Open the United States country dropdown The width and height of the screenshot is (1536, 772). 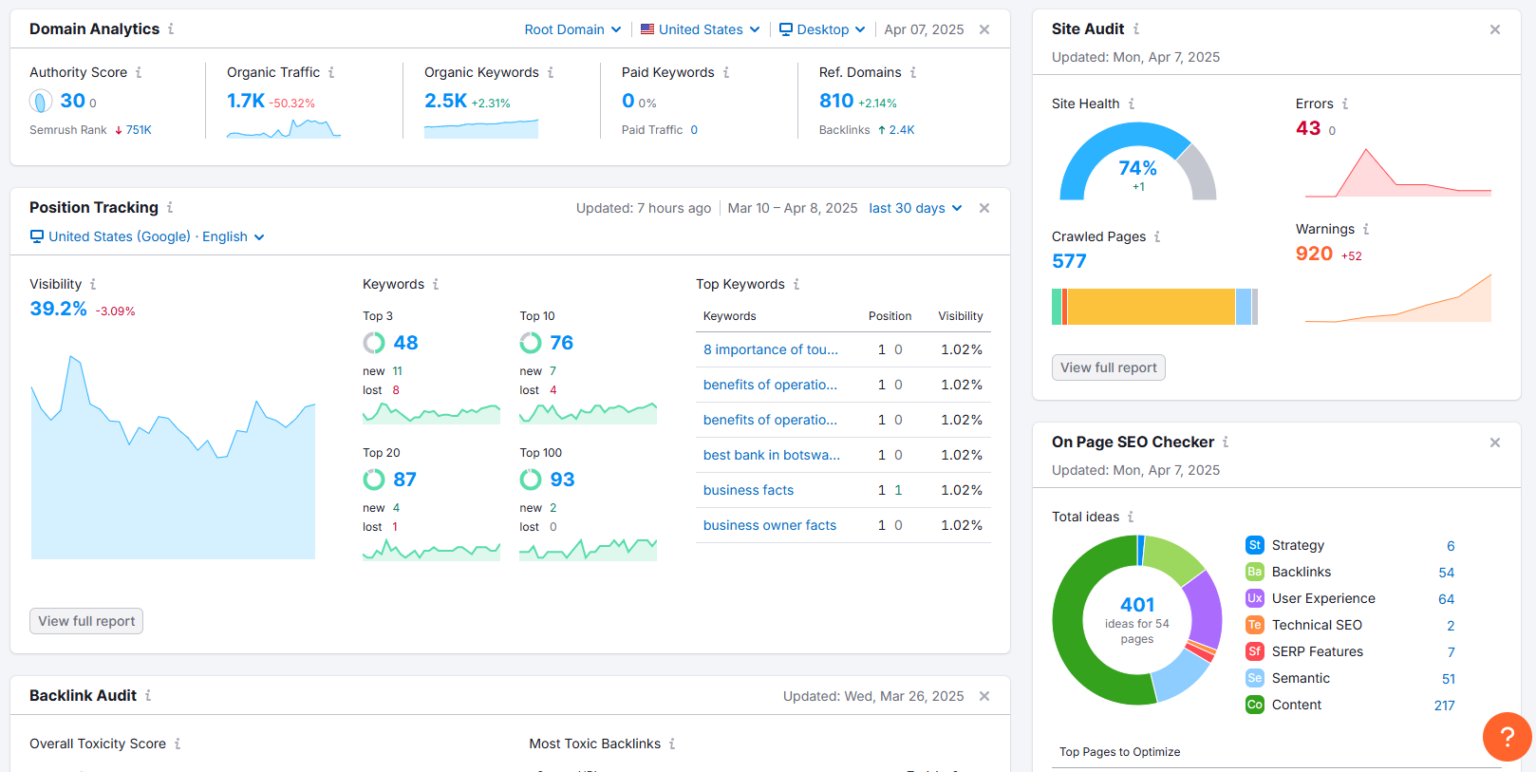coord(699,29)
